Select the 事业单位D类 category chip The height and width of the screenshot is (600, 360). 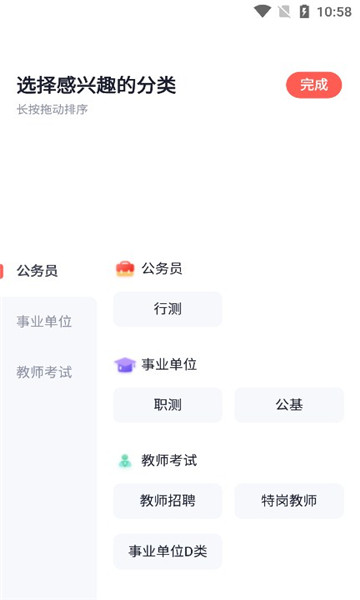tap(168, 551)
